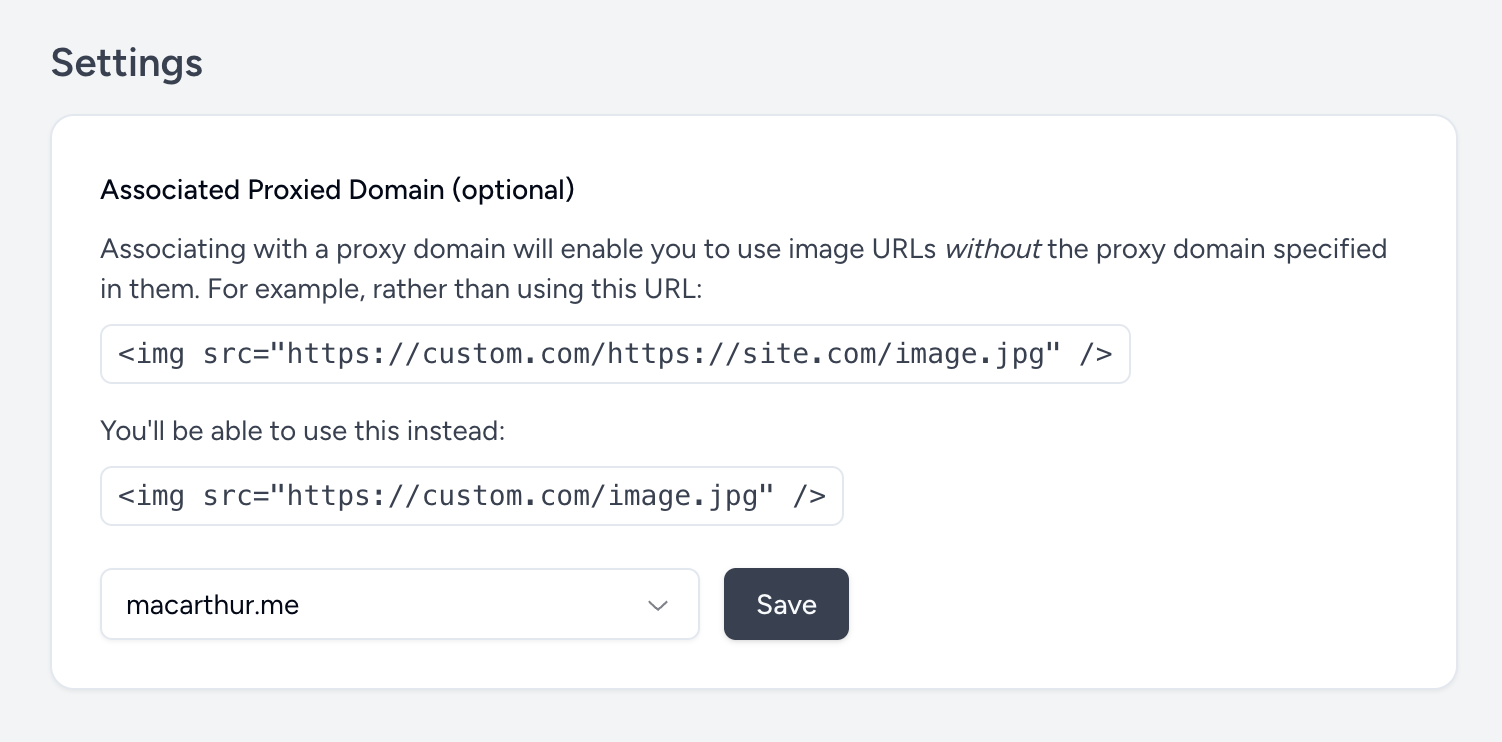
Task: Click the opening <img tag in first snippet
Action: coord(151,354)
